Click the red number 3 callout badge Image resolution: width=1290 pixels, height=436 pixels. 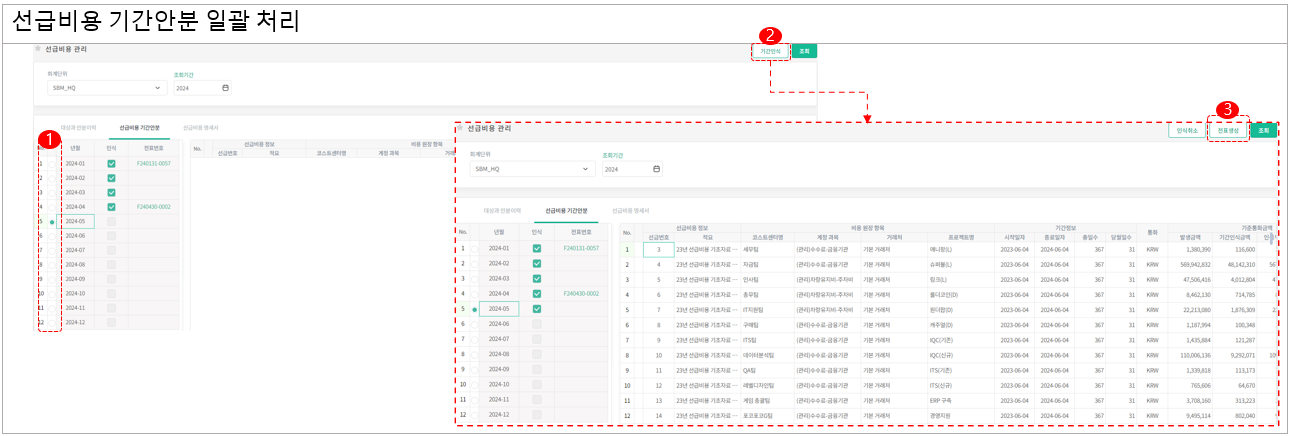point(1227,108)
